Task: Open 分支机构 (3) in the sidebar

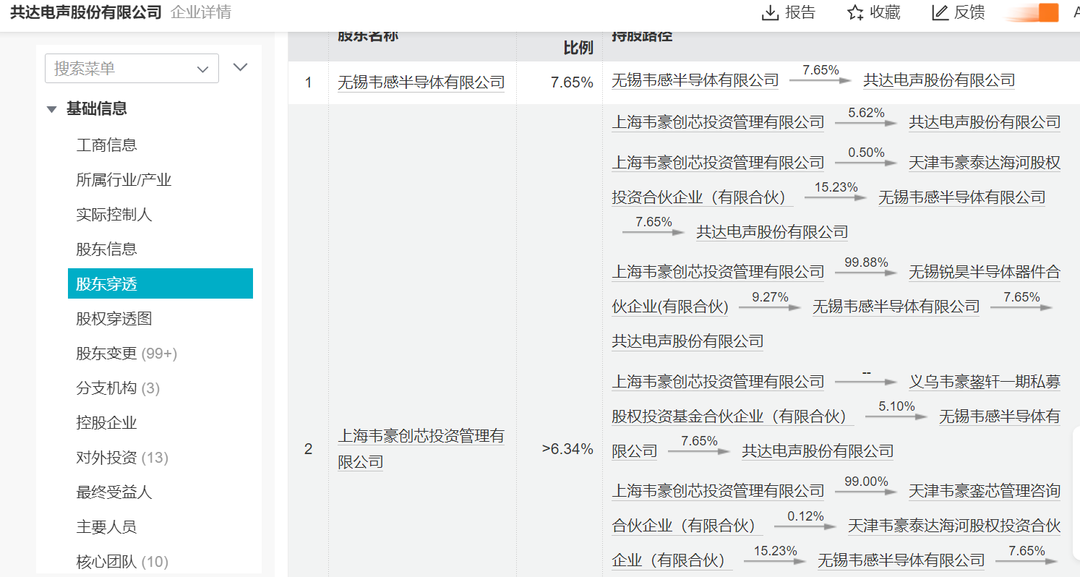Action: (x=118, y=388)
